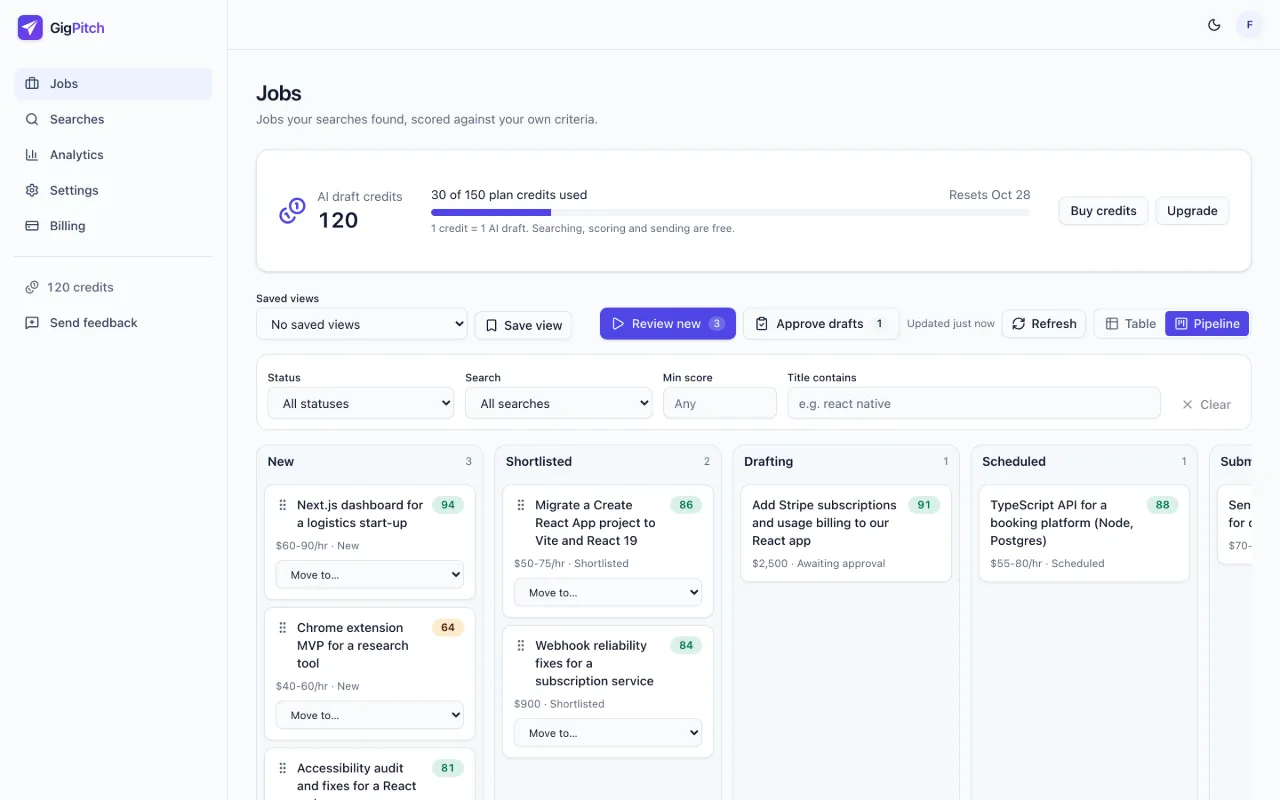Open Move to dropdown for Next.js dashboard job
Screen dimensions: 1280x800
pos(370,575)
